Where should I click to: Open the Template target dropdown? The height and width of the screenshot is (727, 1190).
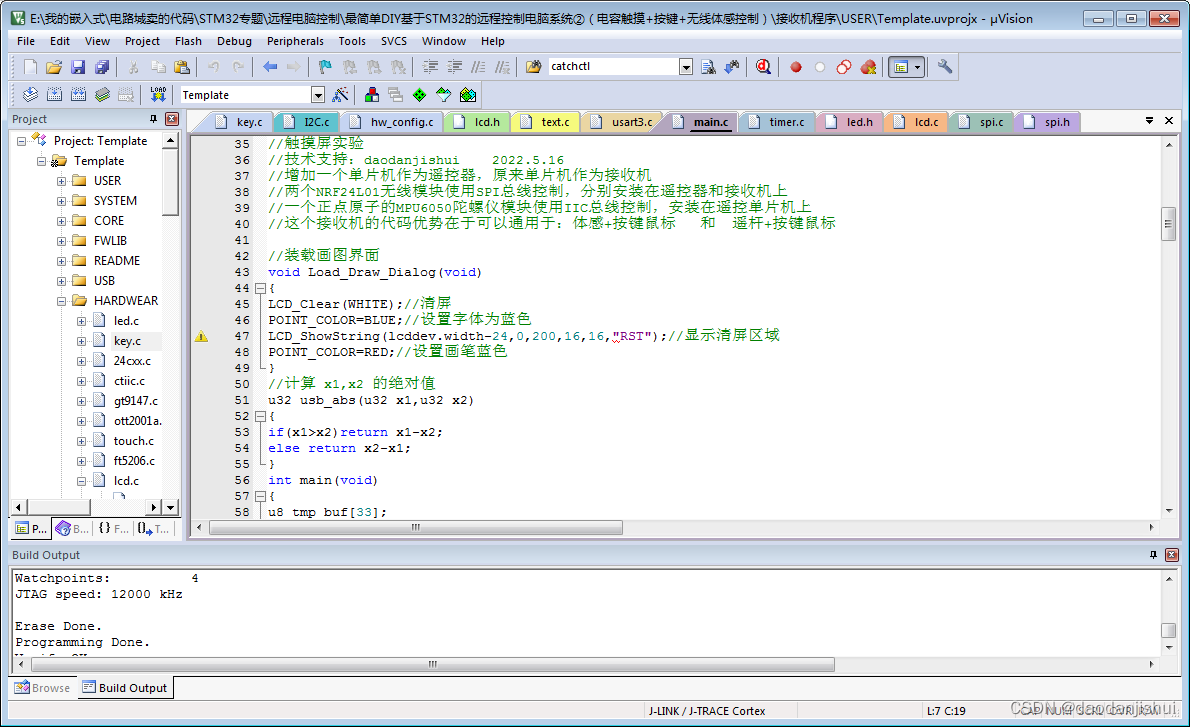(x=318, y=95)
